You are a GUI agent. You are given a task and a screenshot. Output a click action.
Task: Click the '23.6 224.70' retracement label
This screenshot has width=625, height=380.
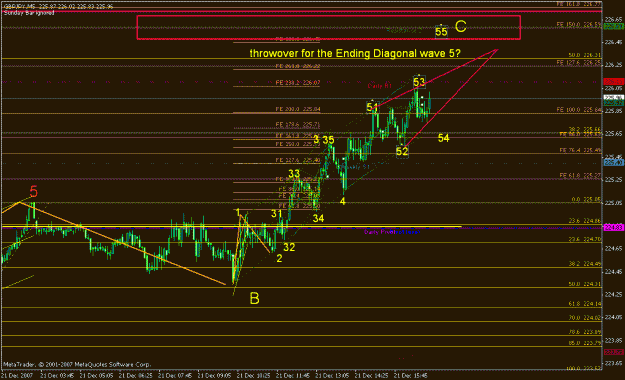(x=585, y=239)
